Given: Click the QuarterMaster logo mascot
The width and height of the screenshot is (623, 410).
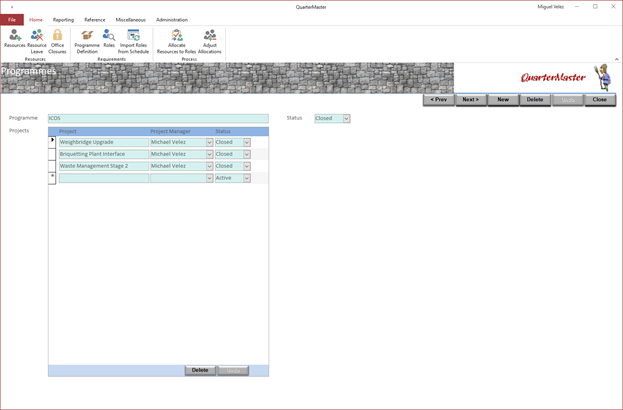Looking at the screenshot, I should (604, 77).
